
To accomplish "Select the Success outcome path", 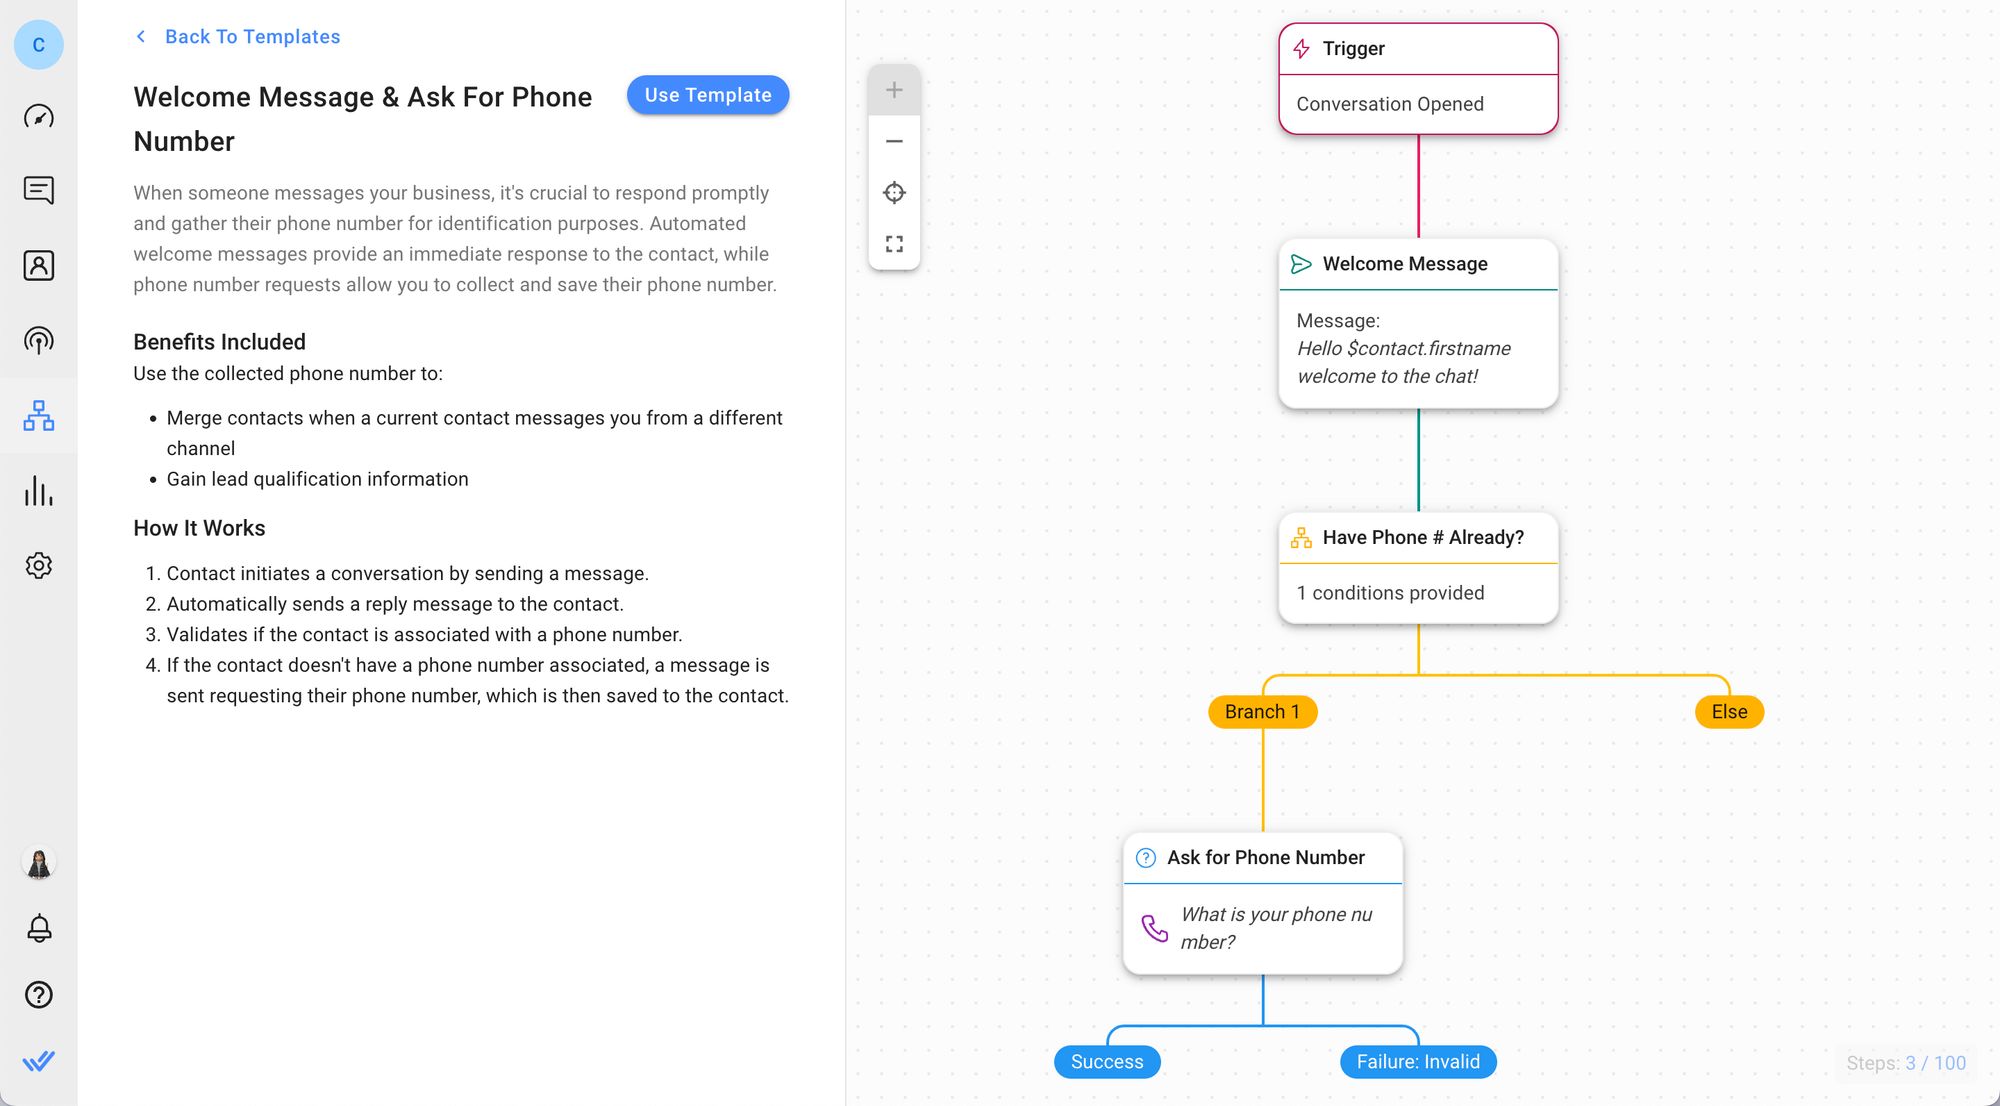I will click(x=1106, y=1061).
